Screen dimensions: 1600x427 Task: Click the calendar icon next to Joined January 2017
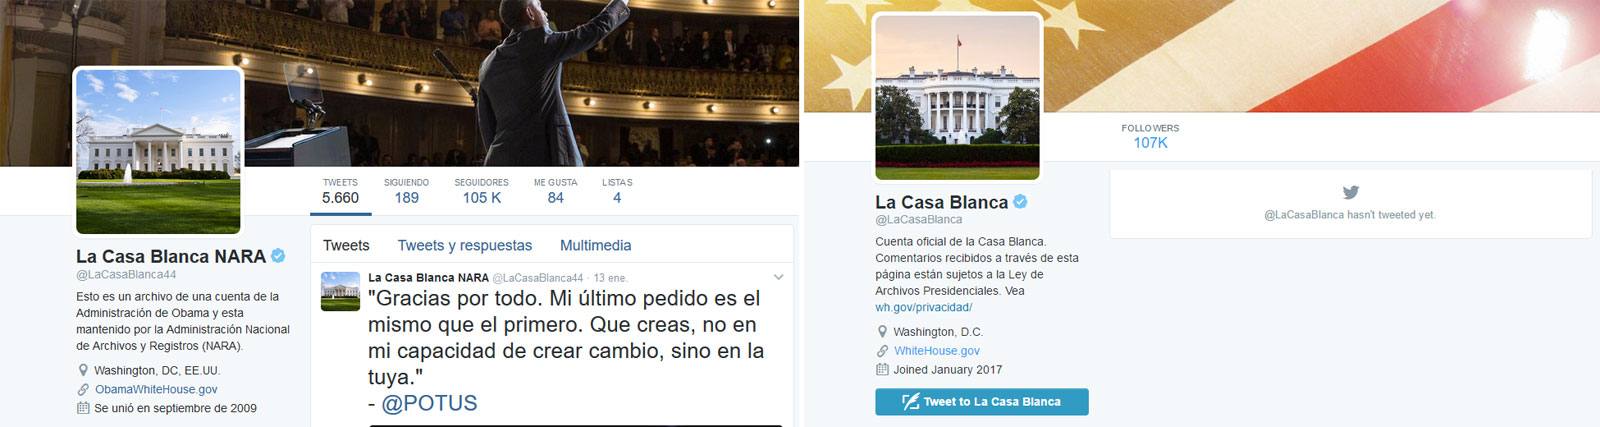point(882,369)
